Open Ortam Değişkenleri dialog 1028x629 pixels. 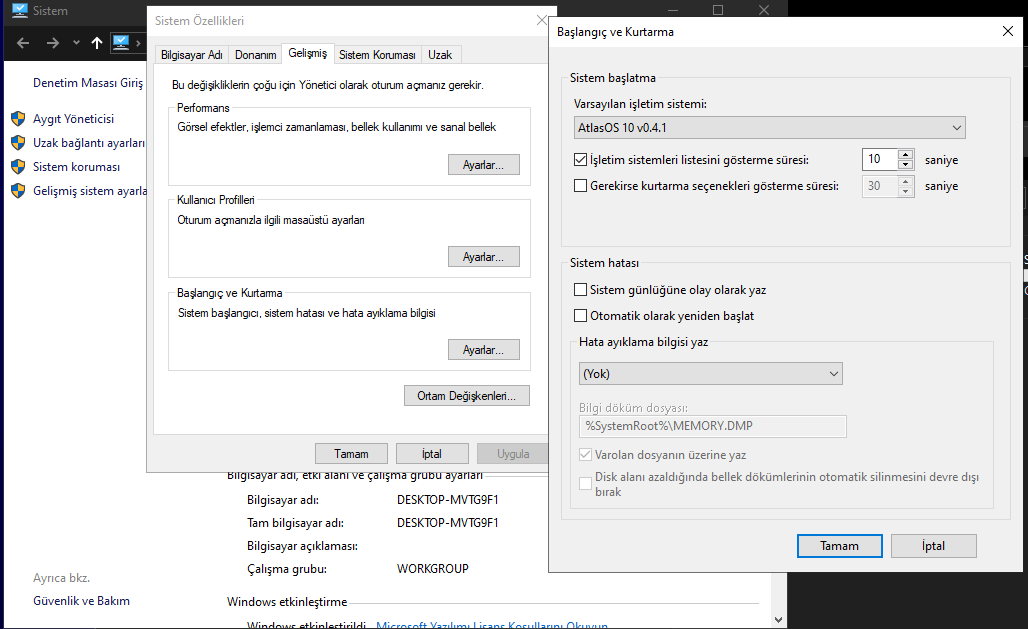(467, 396)
